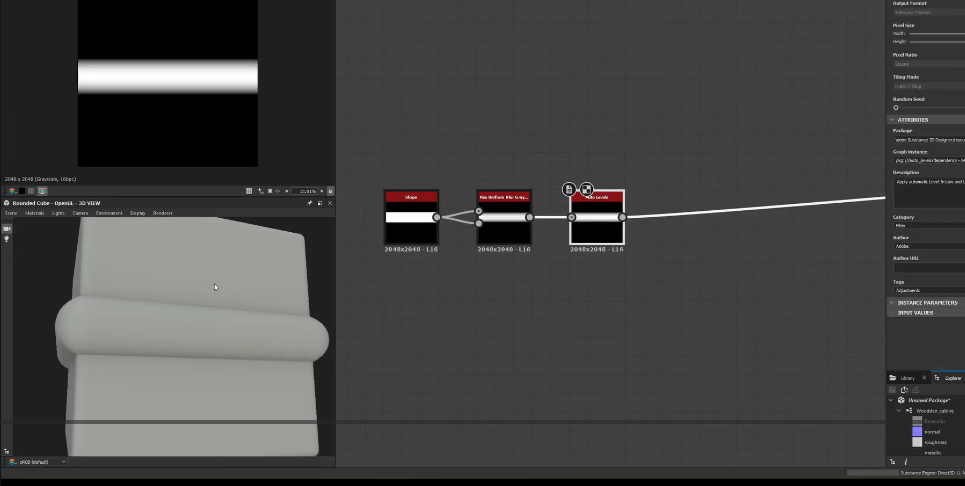Click the third publish icon in Explorer toolbar
This screenshot has height=486, width=965.
pos(915,389)
